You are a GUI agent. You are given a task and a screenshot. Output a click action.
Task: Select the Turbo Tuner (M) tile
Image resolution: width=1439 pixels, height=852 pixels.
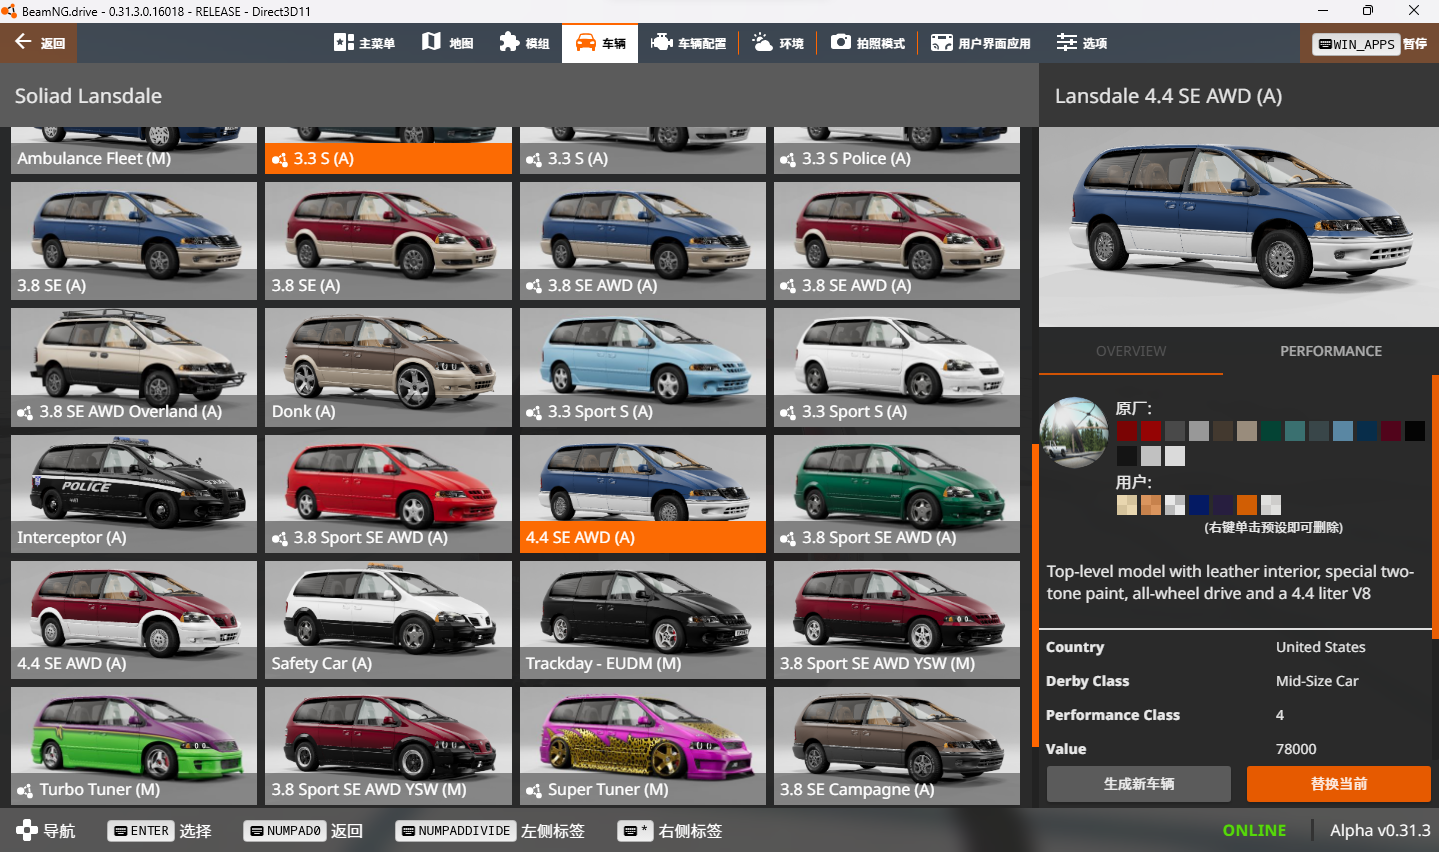(x=134, y=746)
